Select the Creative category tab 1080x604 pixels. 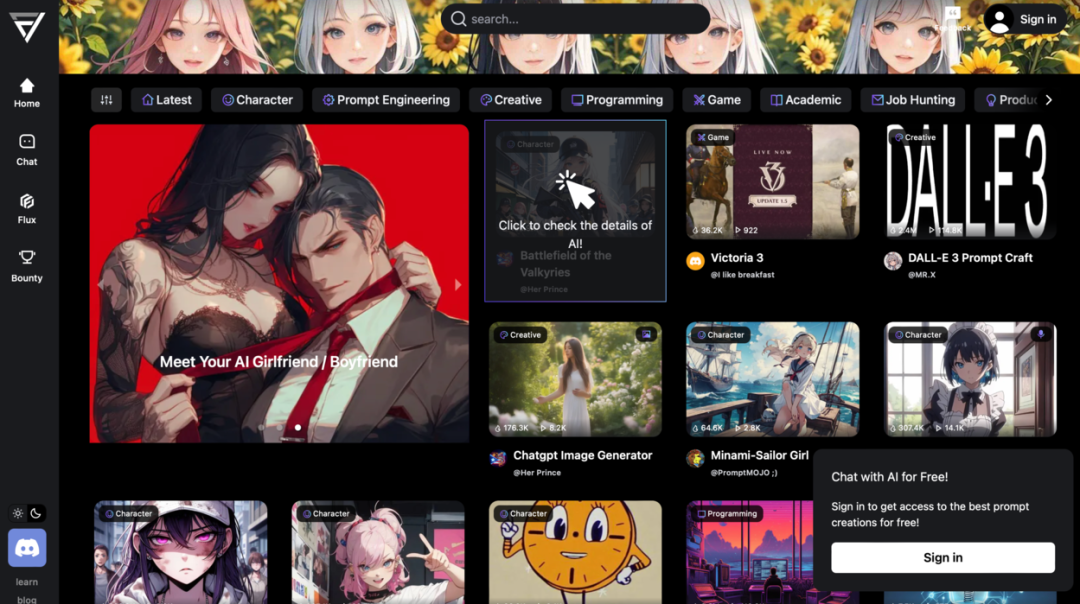click(510, 100)
